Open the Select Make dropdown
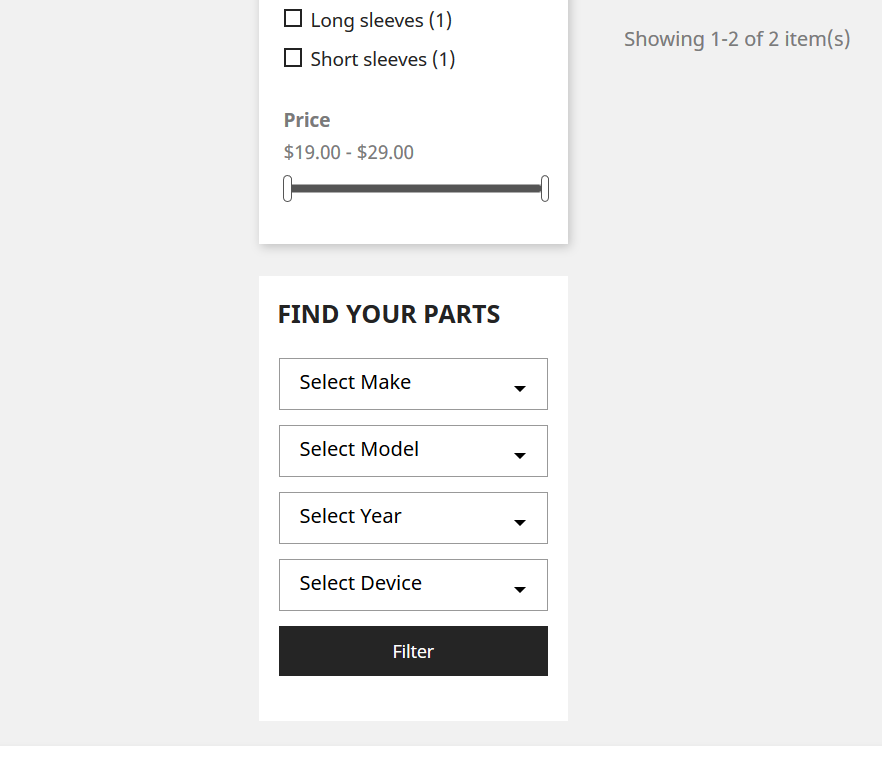This screenshot has width=882, height=763. [x=413, y=384]
